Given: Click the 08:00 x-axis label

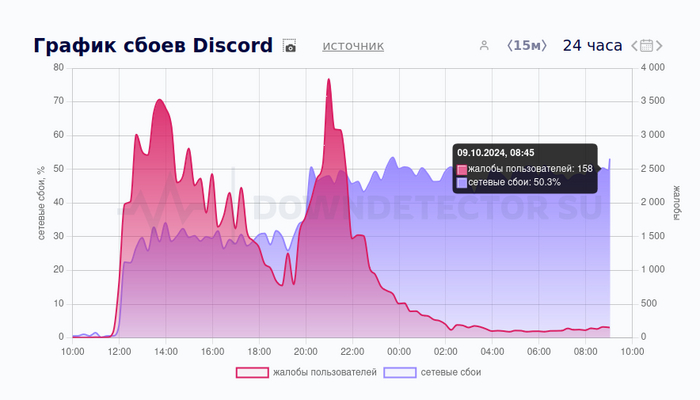Looking at the screenshot, I should [x=586, y=352].
